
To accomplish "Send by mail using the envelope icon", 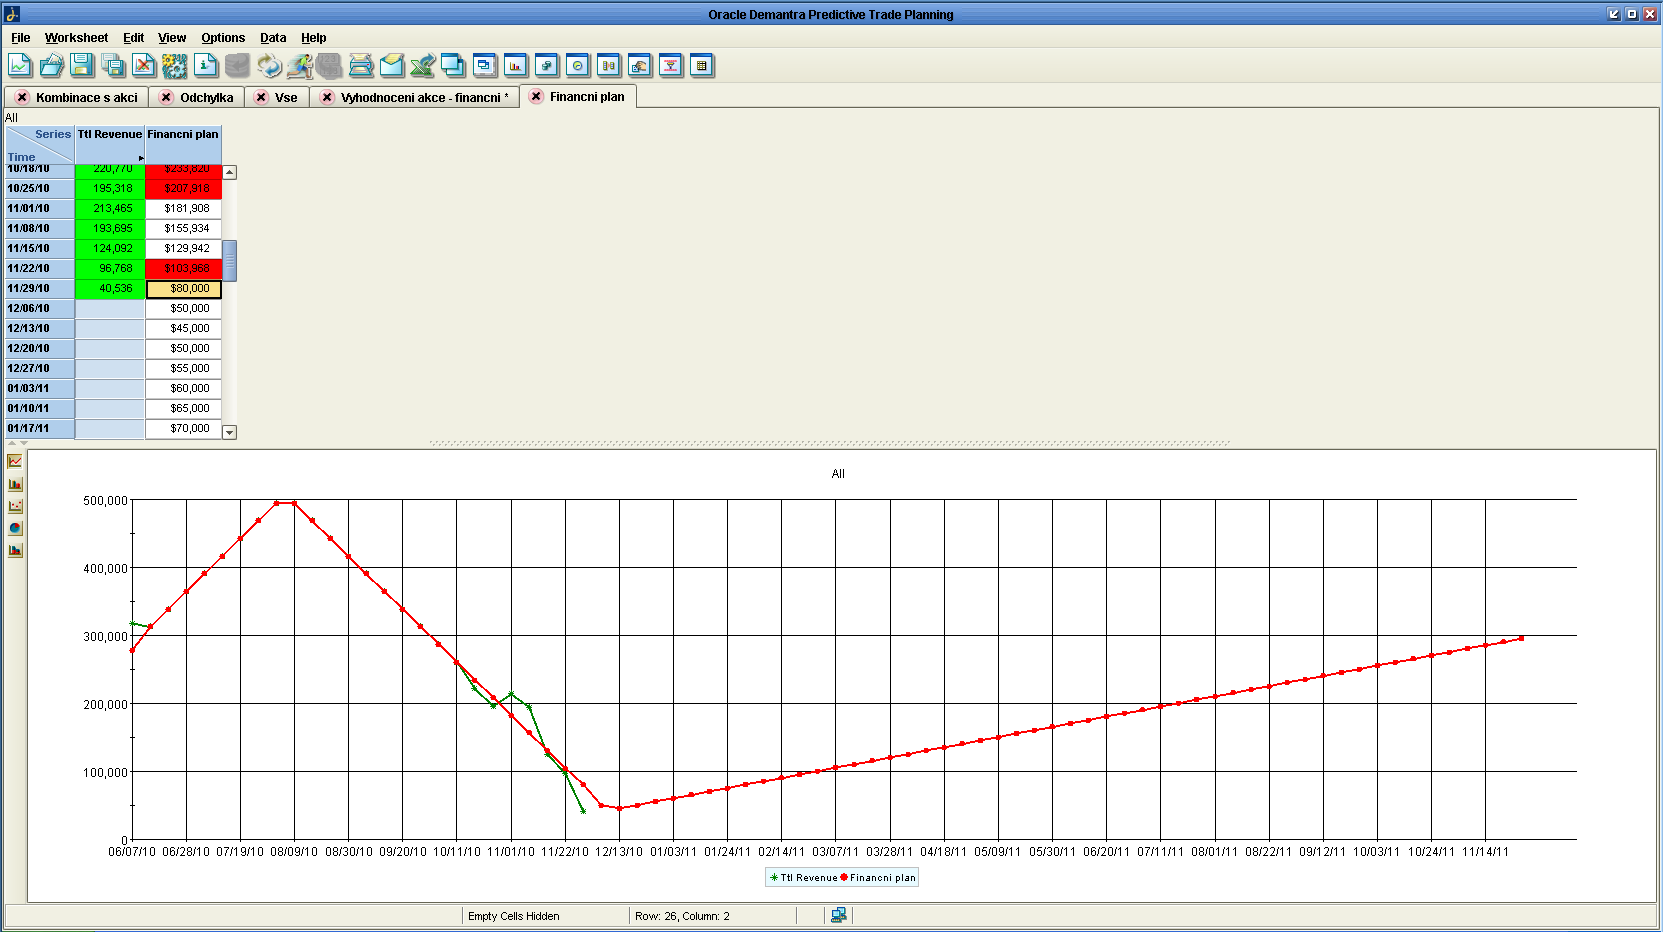I will (392, 66).
